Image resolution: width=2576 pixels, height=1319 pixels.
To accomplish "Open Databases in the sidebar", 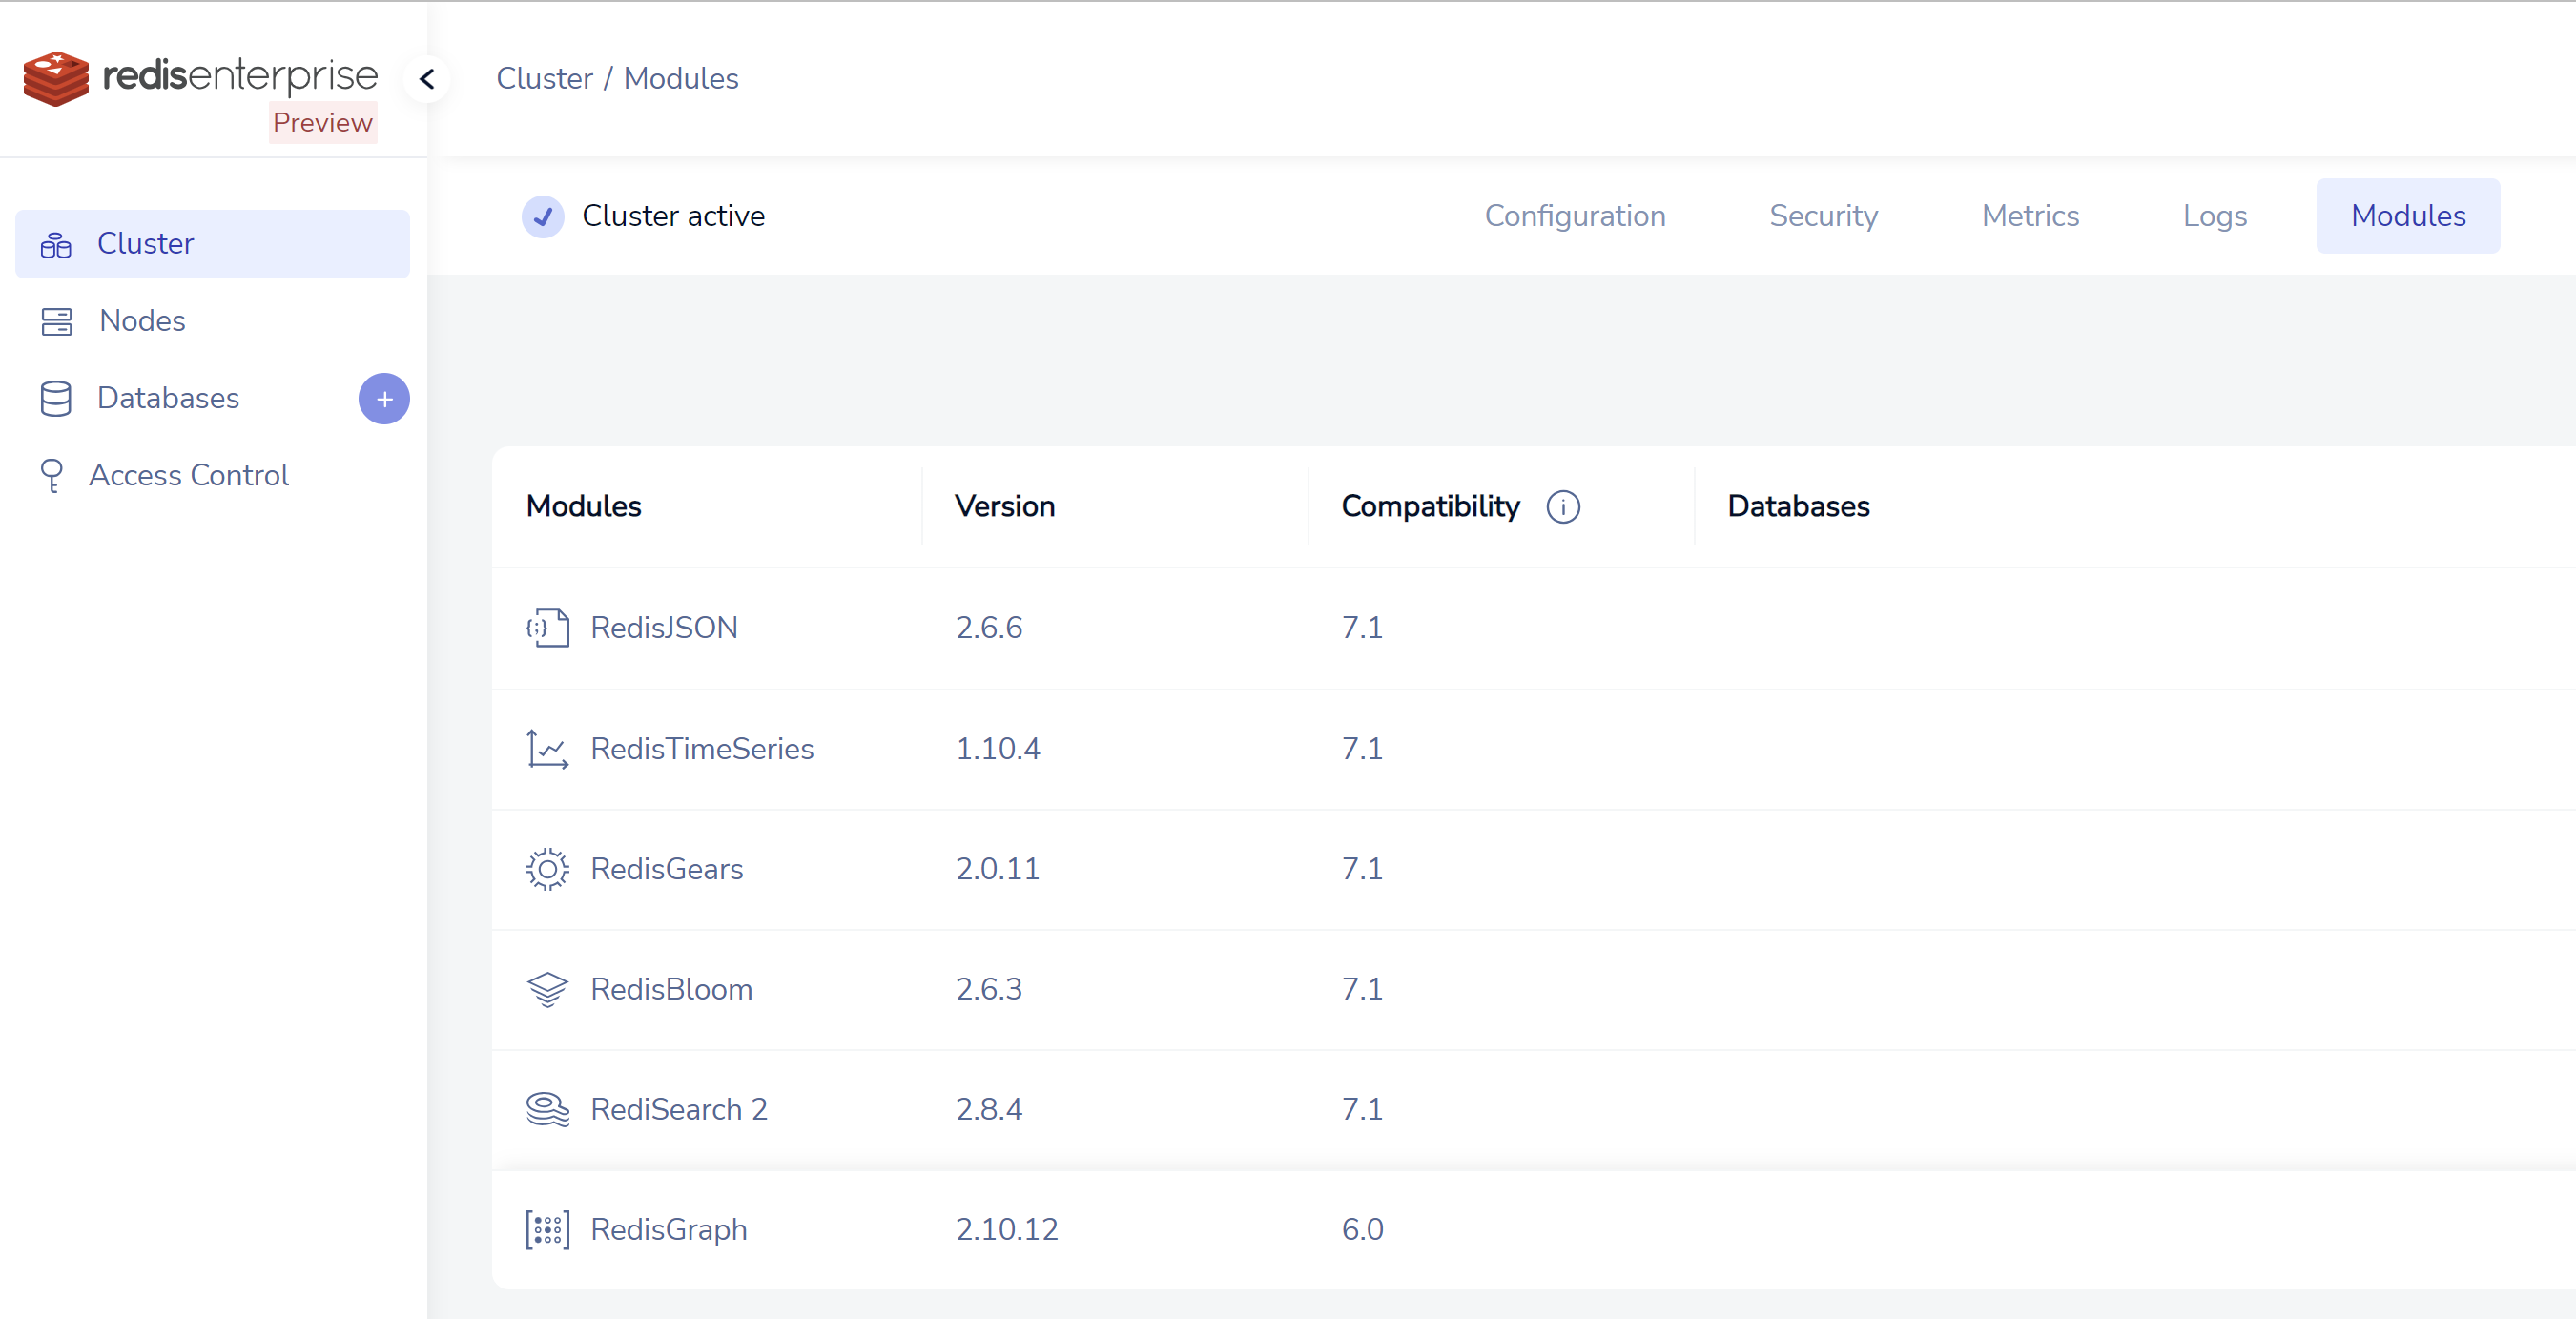I will (168, 398).
